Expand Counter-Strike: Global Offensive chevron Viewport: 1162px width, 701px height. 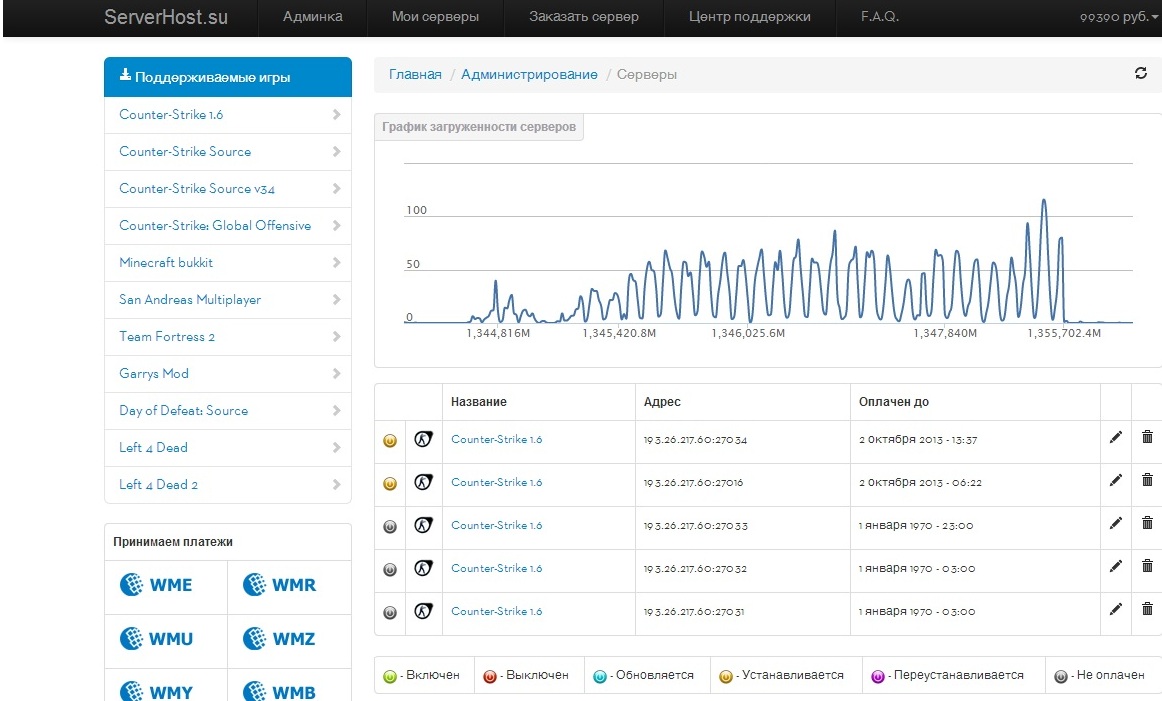point(336,225)
